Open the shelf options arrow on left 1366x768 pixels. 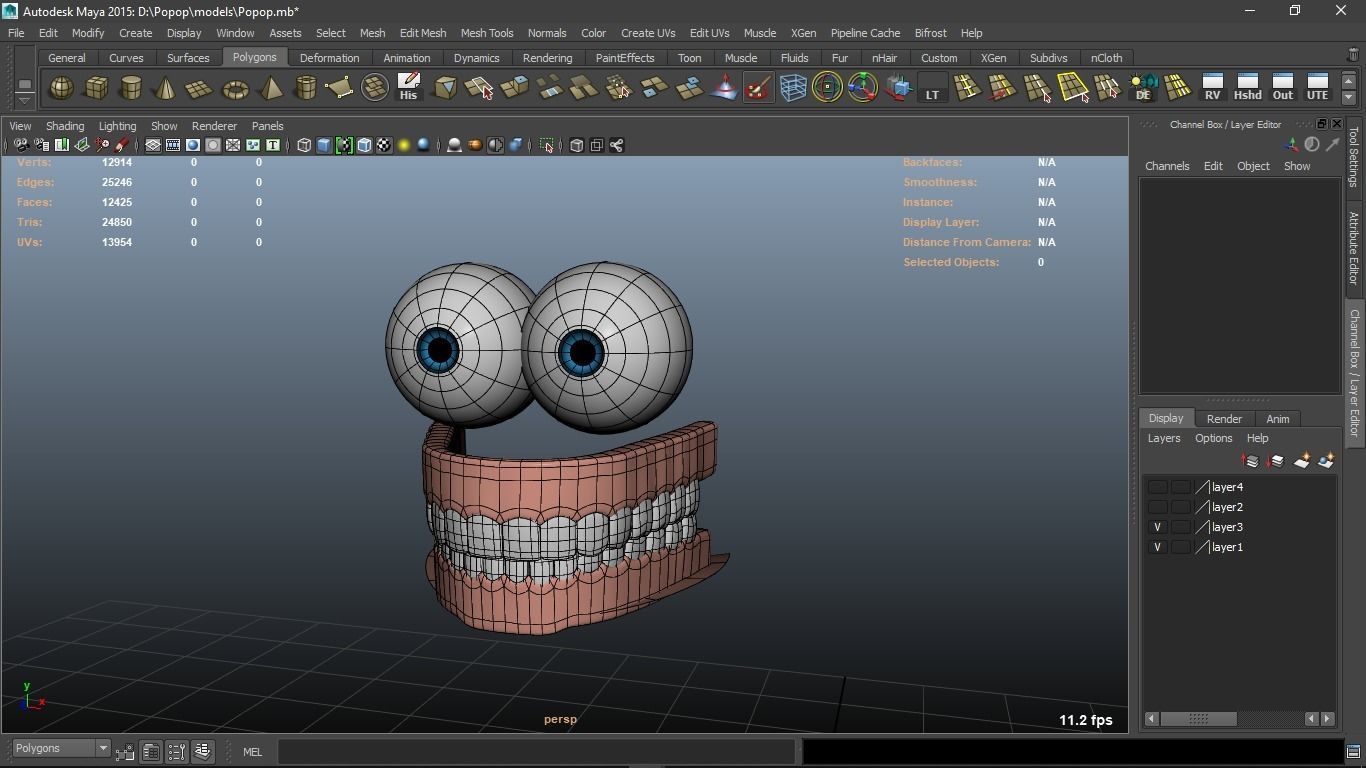click(24, 100)
